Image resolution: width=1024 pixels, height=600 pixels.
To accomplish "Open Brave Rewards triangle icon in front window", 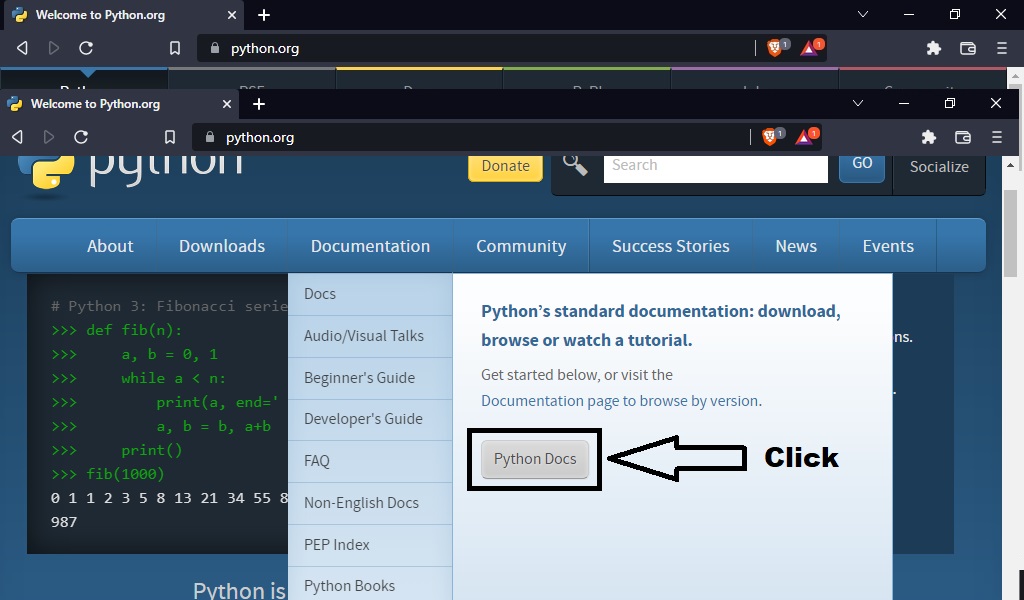I will [806, 136].
